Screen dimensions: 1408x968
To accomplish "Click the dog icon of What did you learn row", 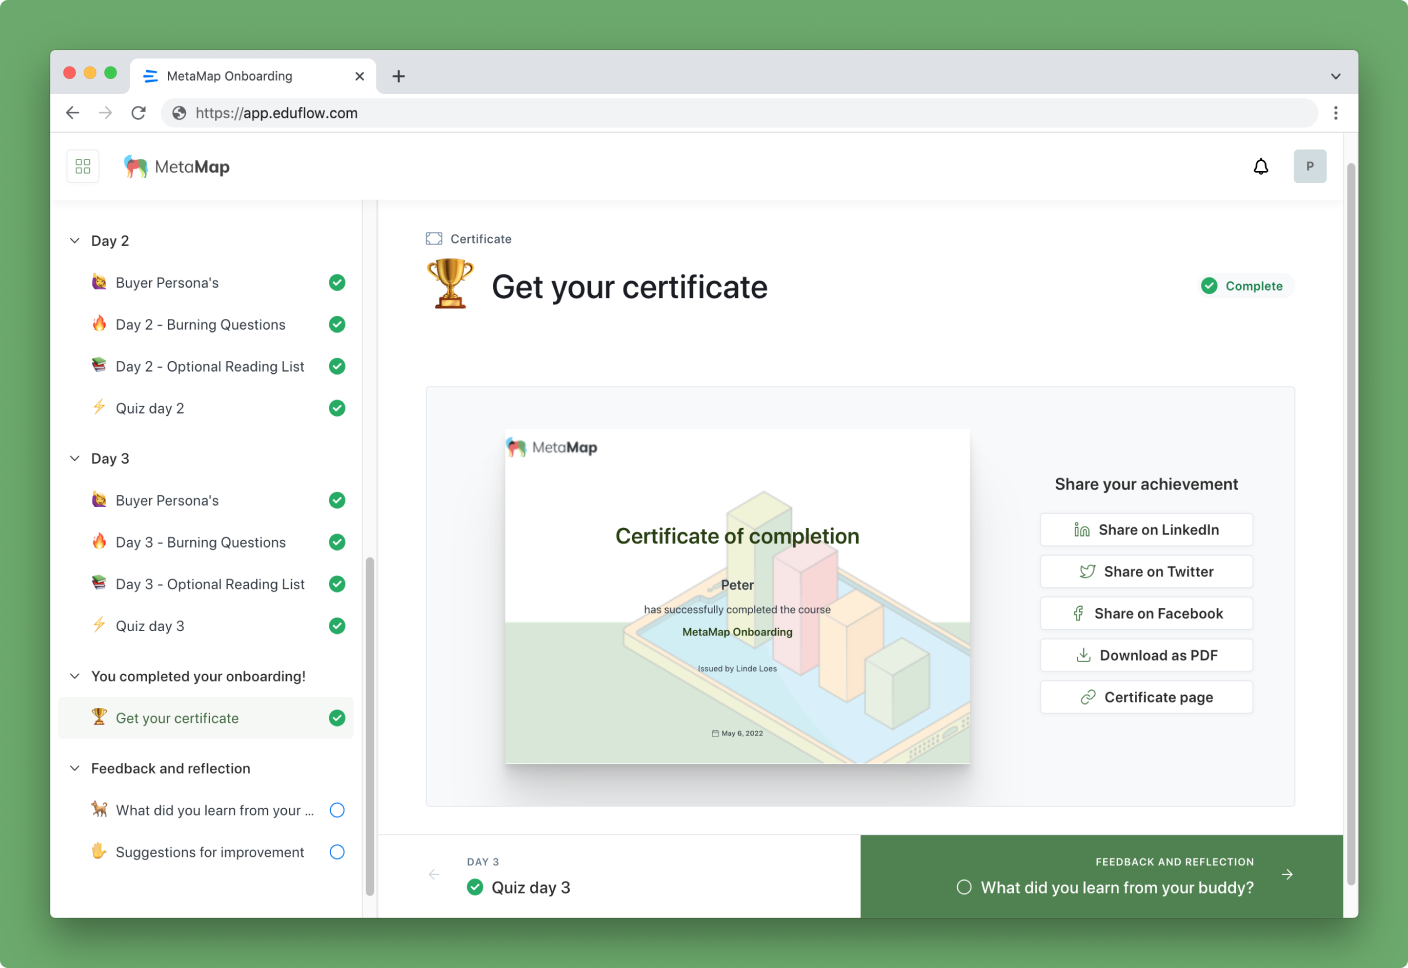I will 99,809.
